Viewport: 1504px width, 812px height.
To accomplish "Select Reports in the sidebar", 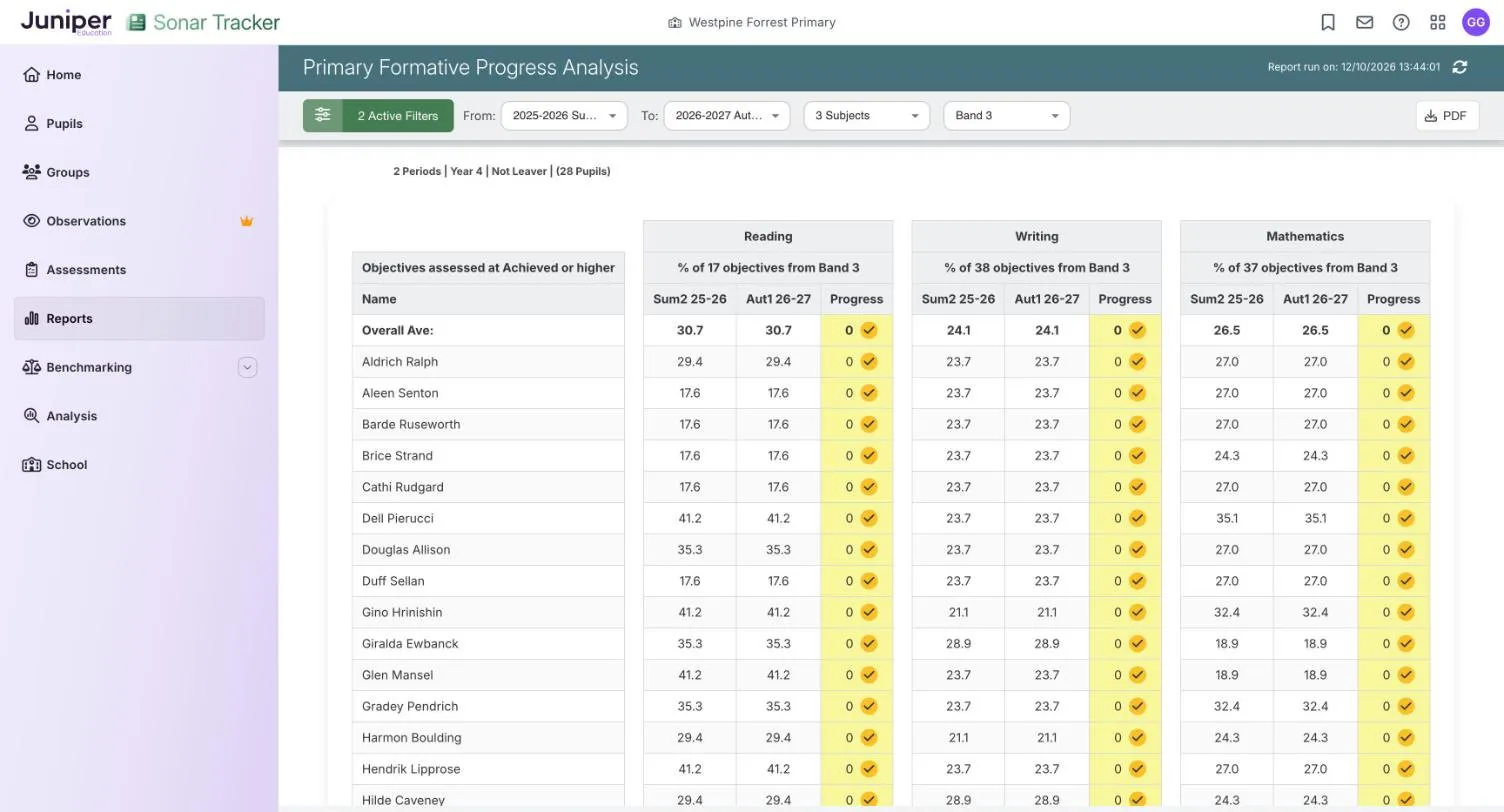I will pos(139,319).
